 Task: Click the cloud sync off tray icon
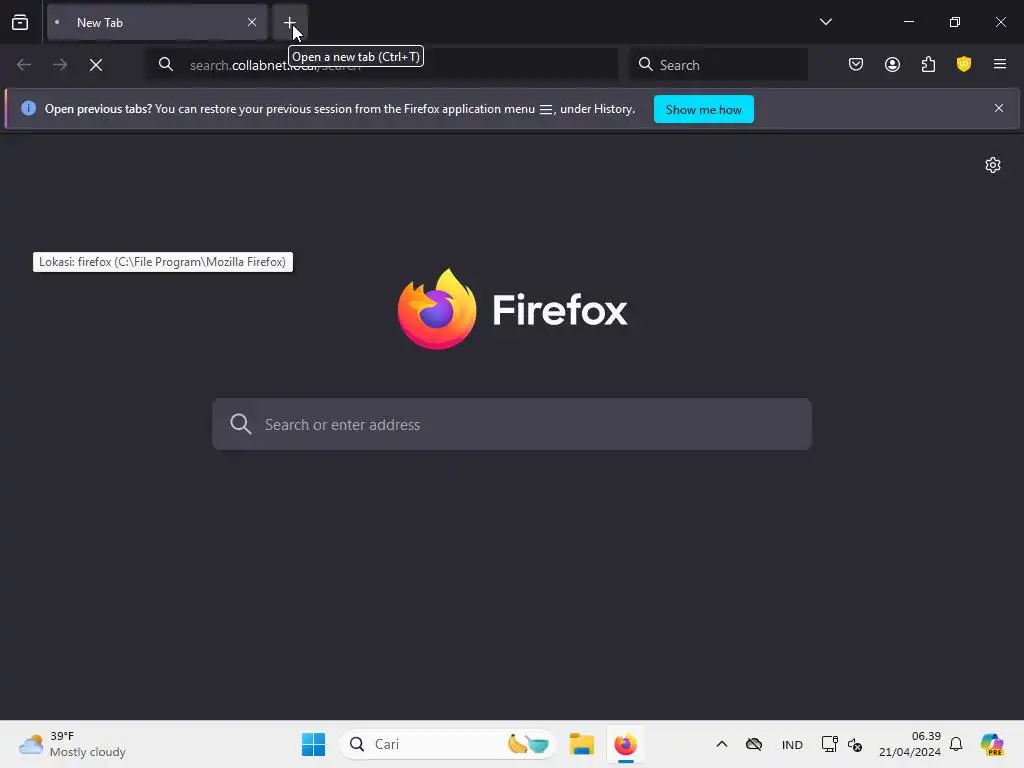tap(754, 744)
